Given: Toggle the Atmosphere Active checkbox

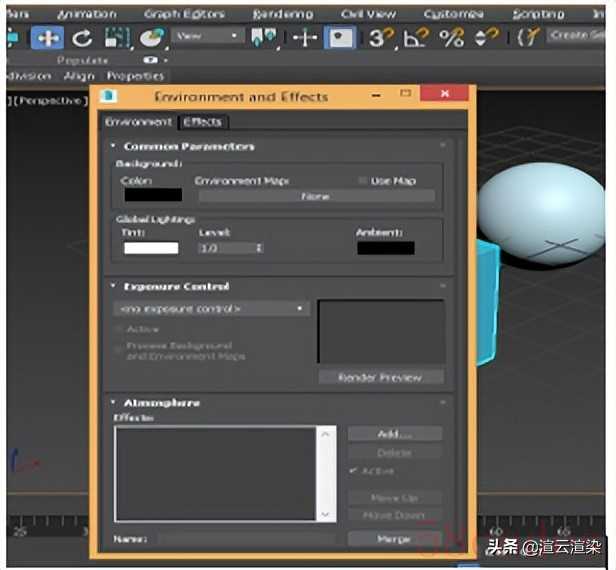Looking at the screenshot, I should pyautogui.click(x=353, y=471).
